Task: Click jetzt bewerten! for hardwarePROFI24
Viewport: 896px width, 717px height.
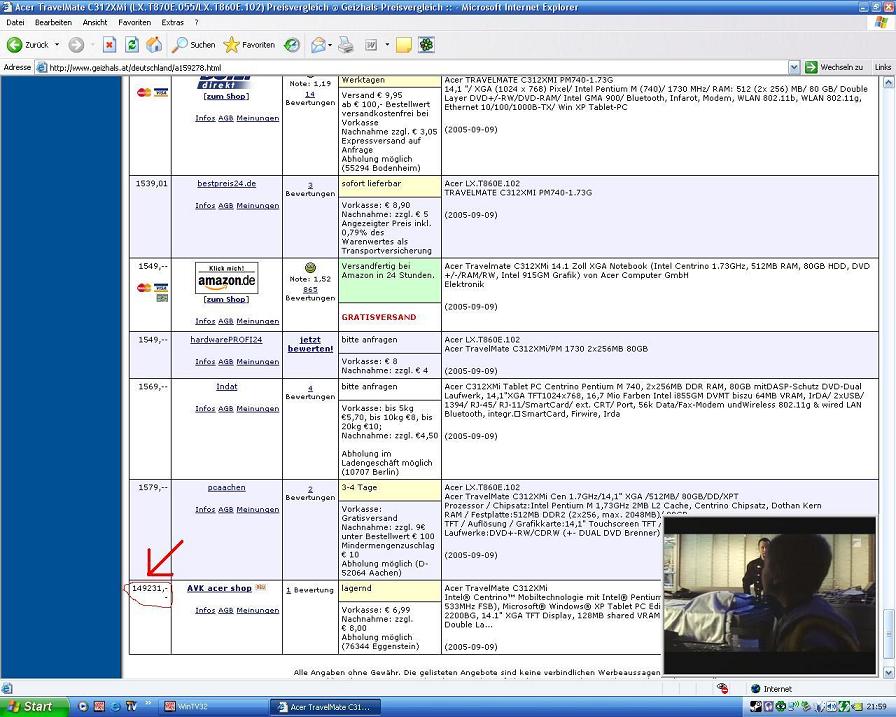Action: click(310, 344)
